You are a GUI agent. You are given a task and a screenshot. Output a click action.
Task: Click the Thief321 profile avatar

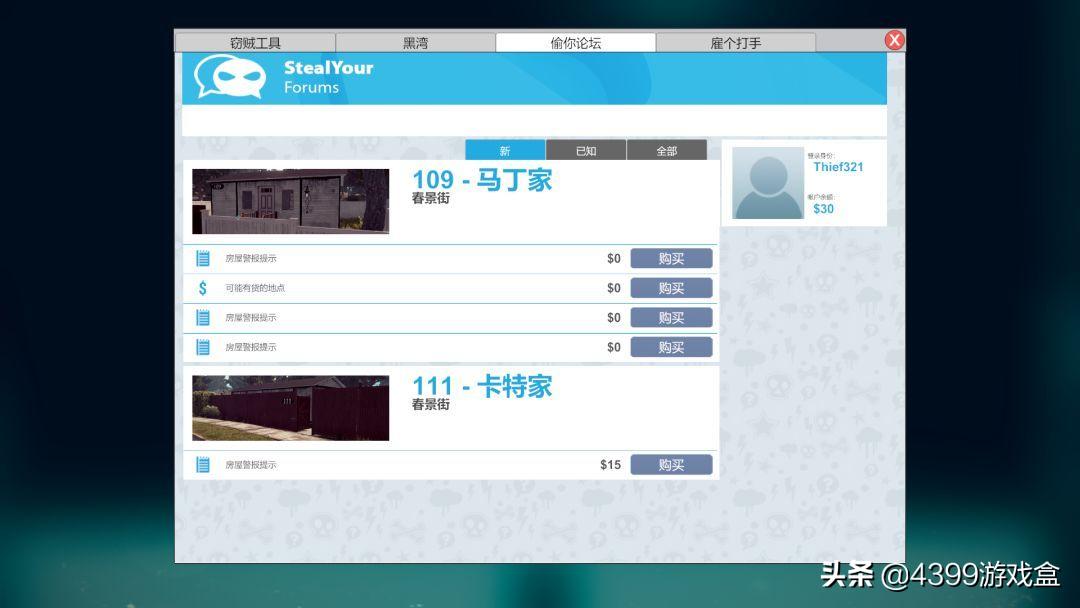click(768, 183)
